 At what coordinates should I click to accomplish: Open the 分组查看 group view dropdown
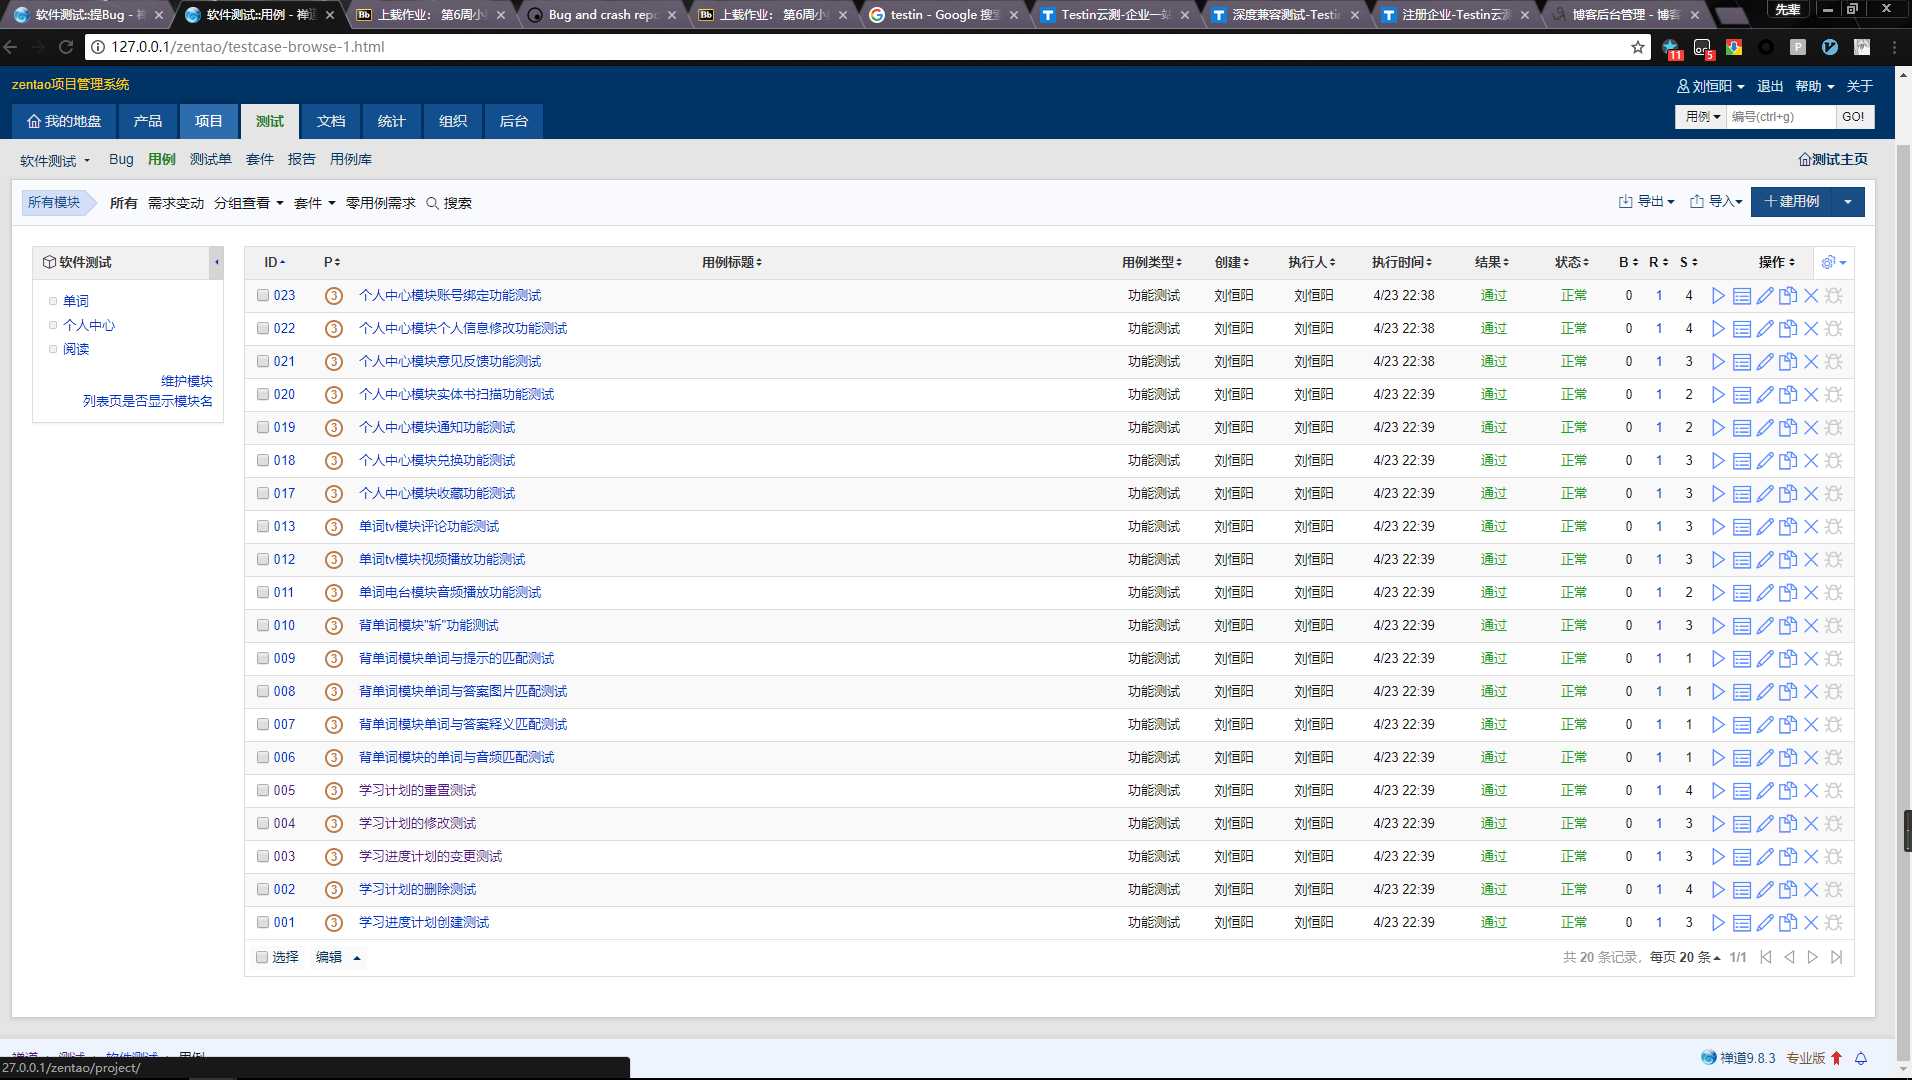point(248,203)
